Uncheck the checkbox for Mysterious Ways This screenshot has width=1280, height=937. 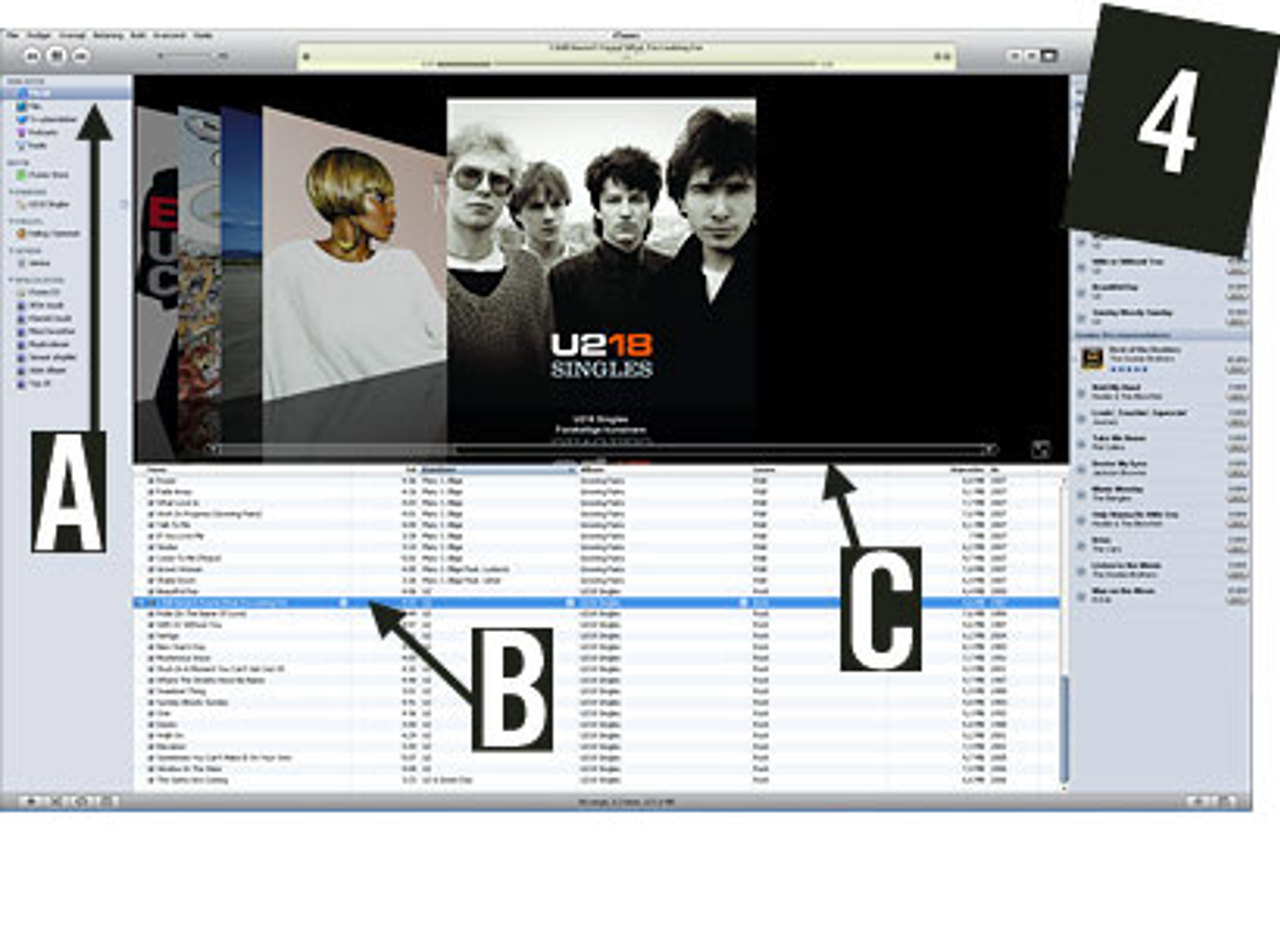[x=150, y=658]
